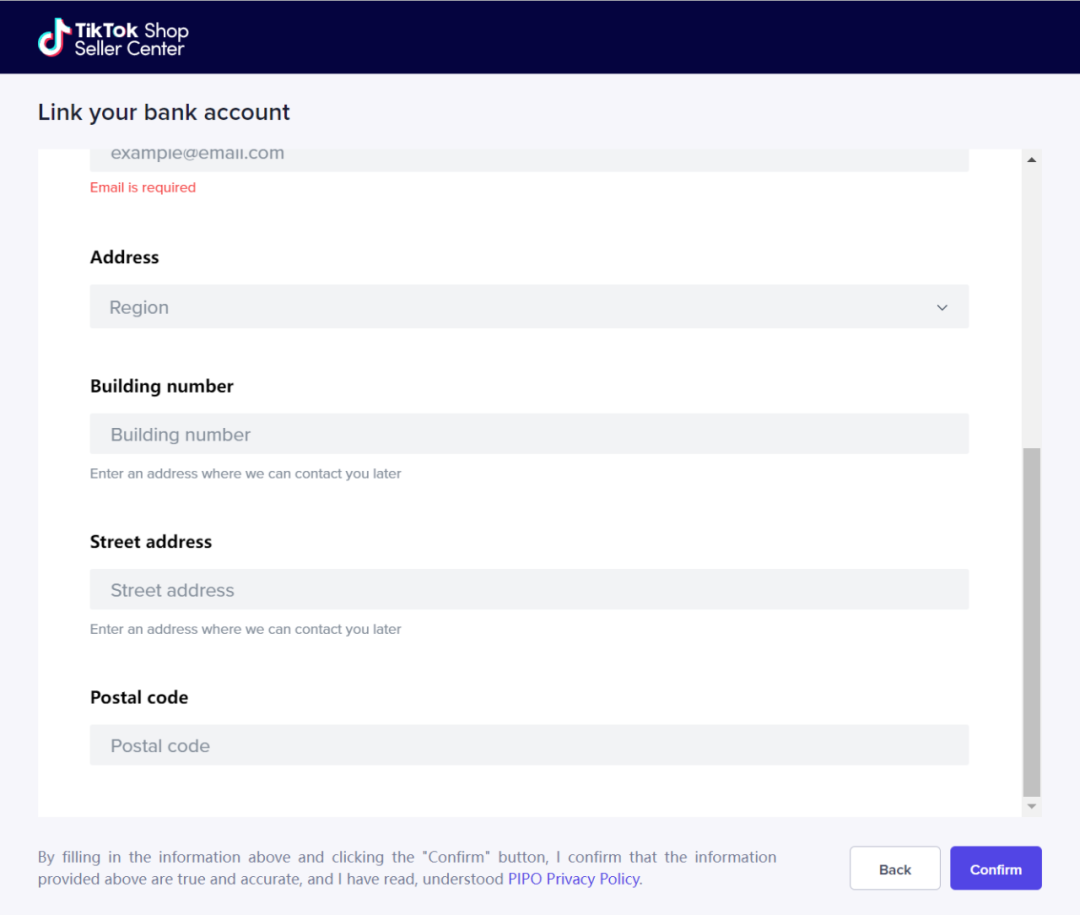The width and height of the screenshot is (1080, 915).
Task: Focus the Street address input field
Action: [529, 590]
